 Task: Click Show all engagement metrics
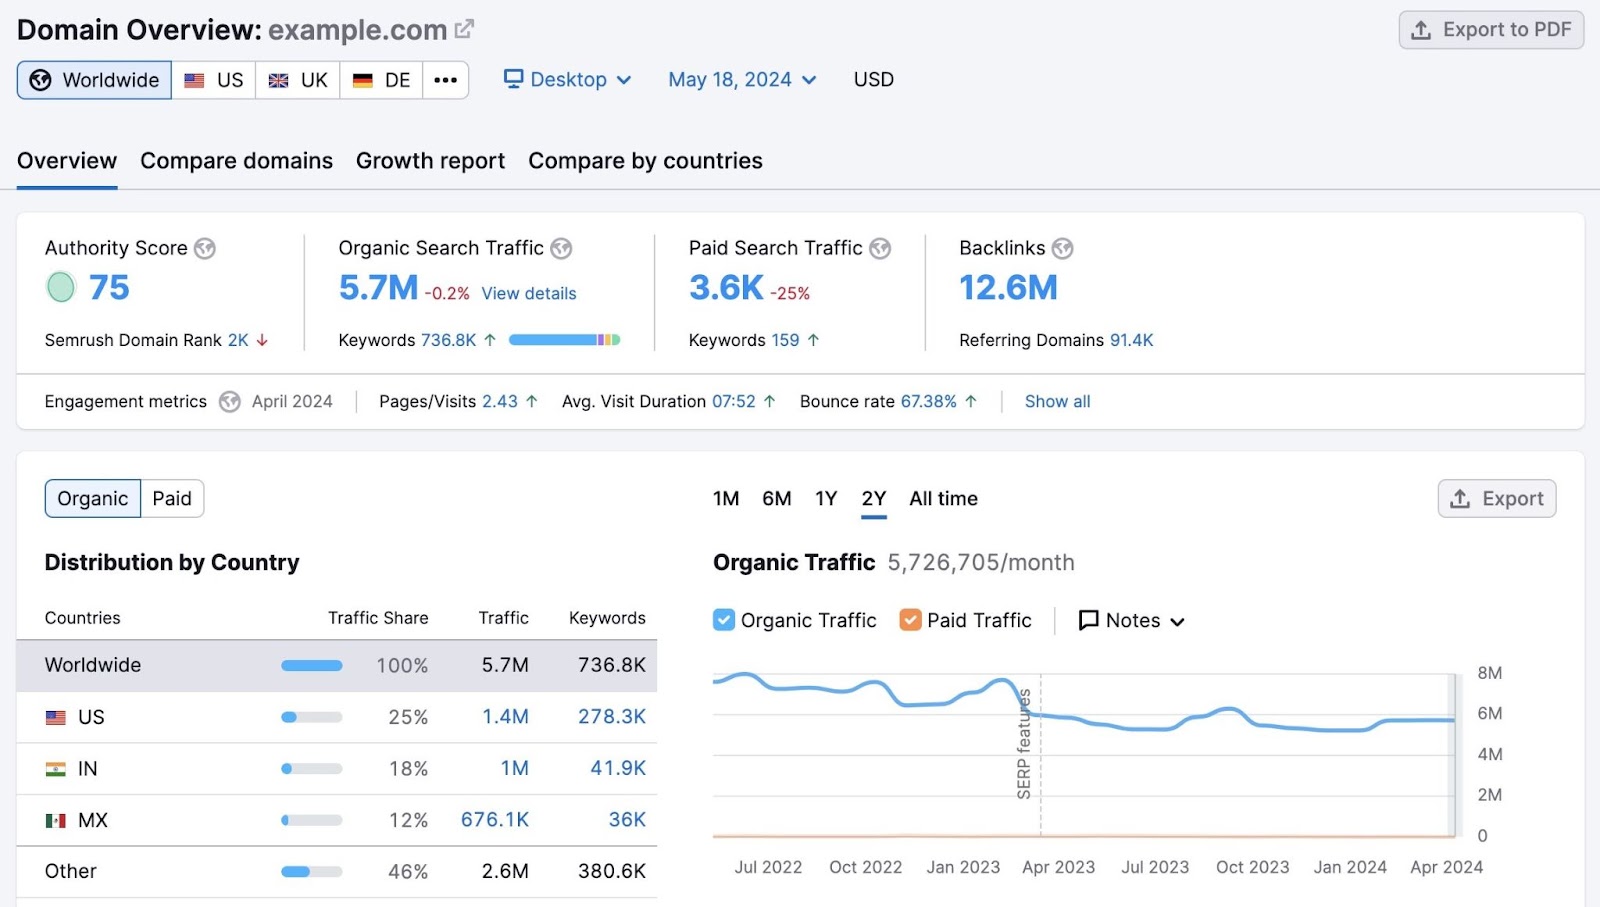tap(1057, 401)
